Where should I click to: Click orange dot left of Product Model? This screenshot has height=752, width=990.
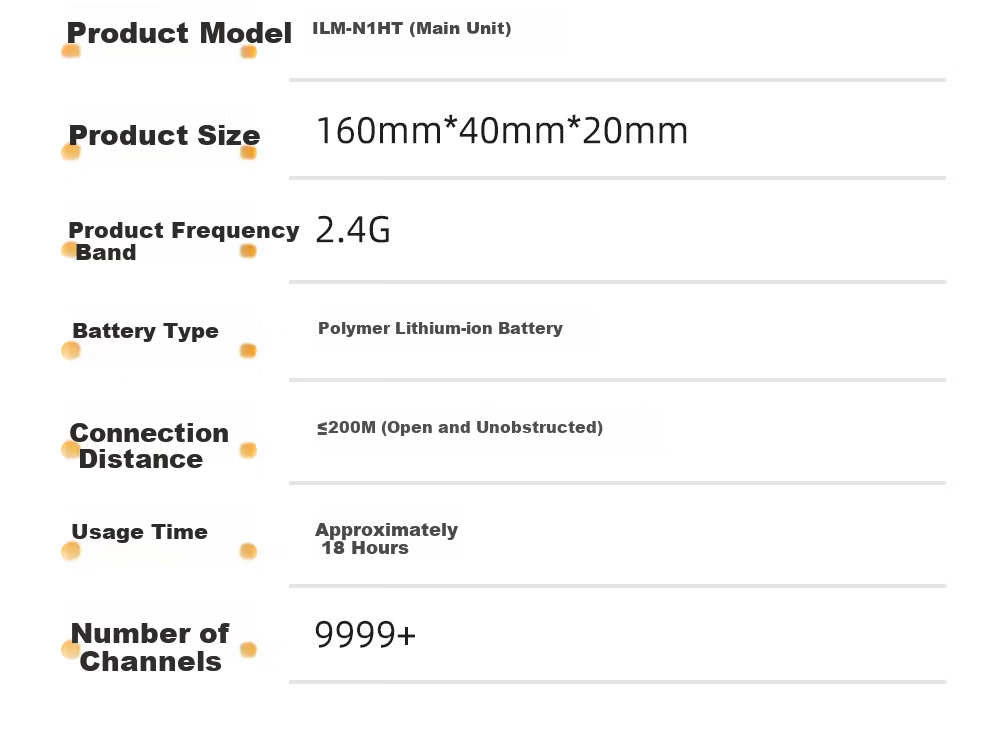(71, 51)
